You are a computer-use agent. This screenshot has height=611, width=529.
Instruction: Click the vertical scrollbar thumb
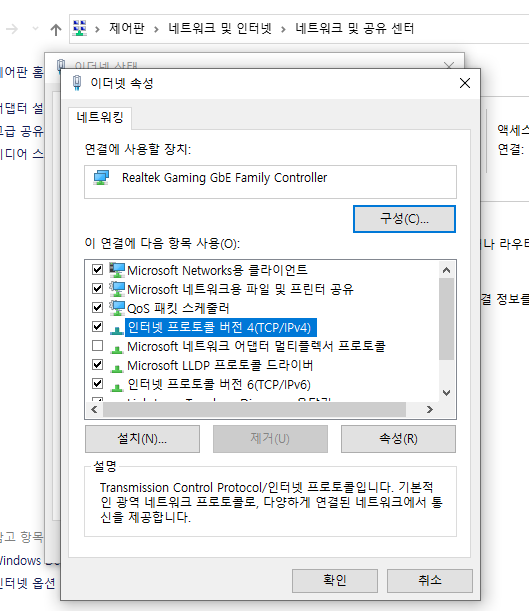pyautogui.click(x=447, y=319)
